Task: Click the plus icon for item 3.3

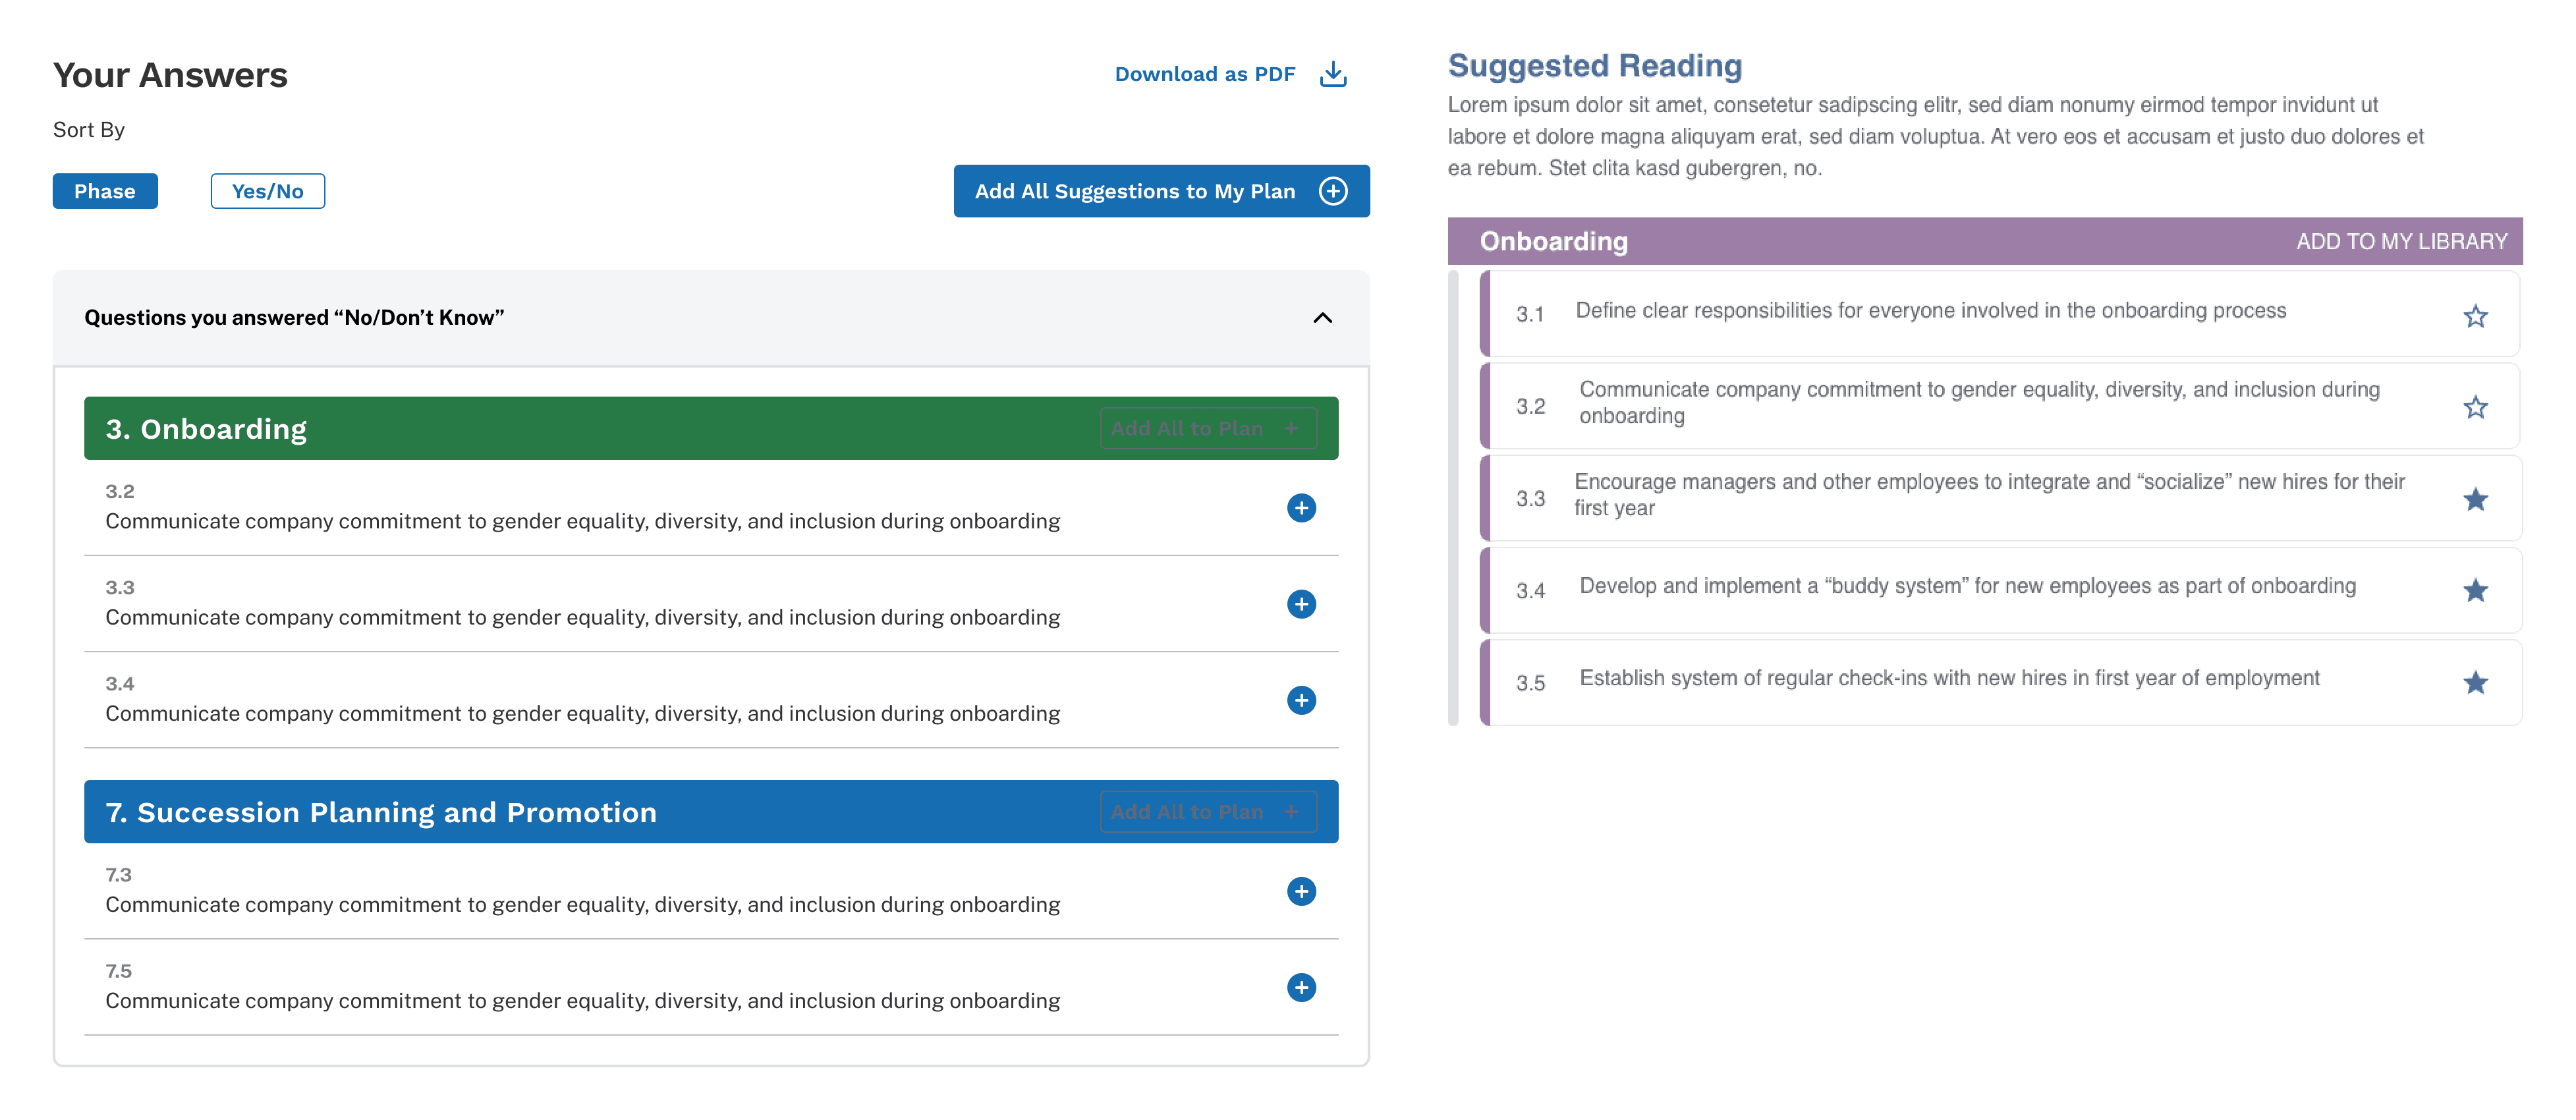Action: click(1301, 604)
